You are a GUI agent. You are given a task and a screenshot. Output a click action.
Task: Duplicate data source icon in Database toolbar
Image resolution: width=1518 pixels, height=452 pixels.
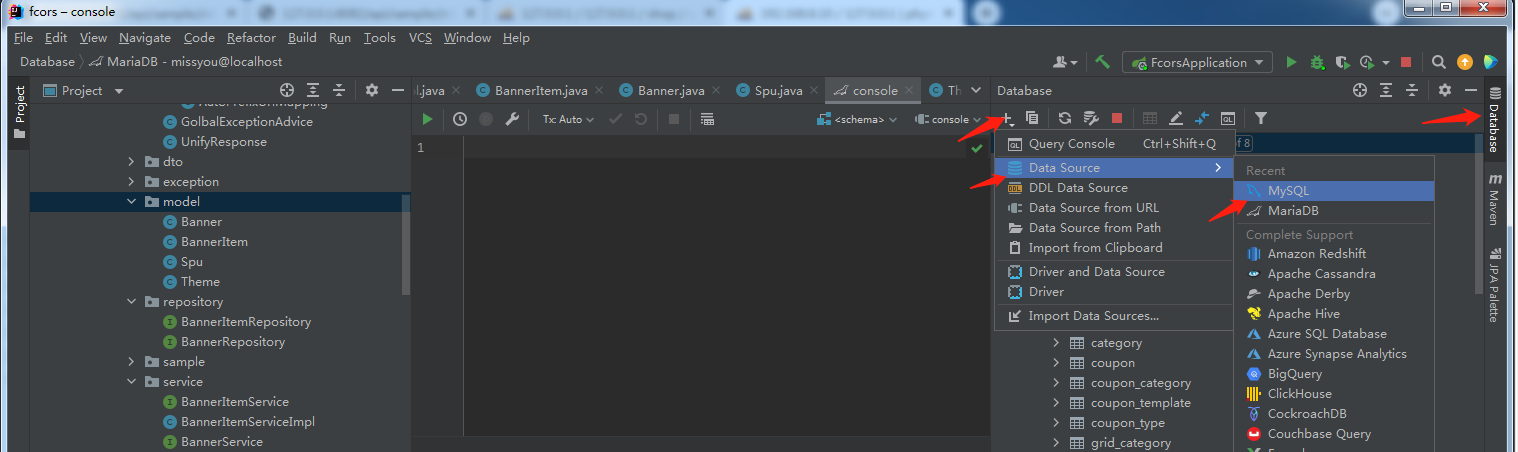[1032, 118]
